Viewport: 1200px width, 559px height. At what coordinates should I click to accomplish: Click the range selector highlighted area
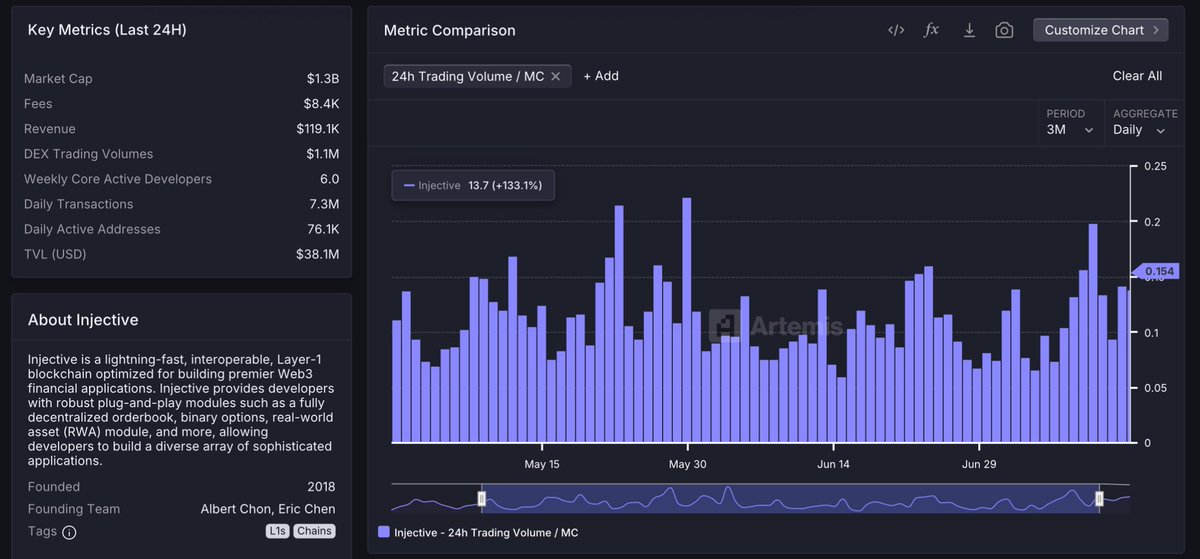[x=790, y=498]
